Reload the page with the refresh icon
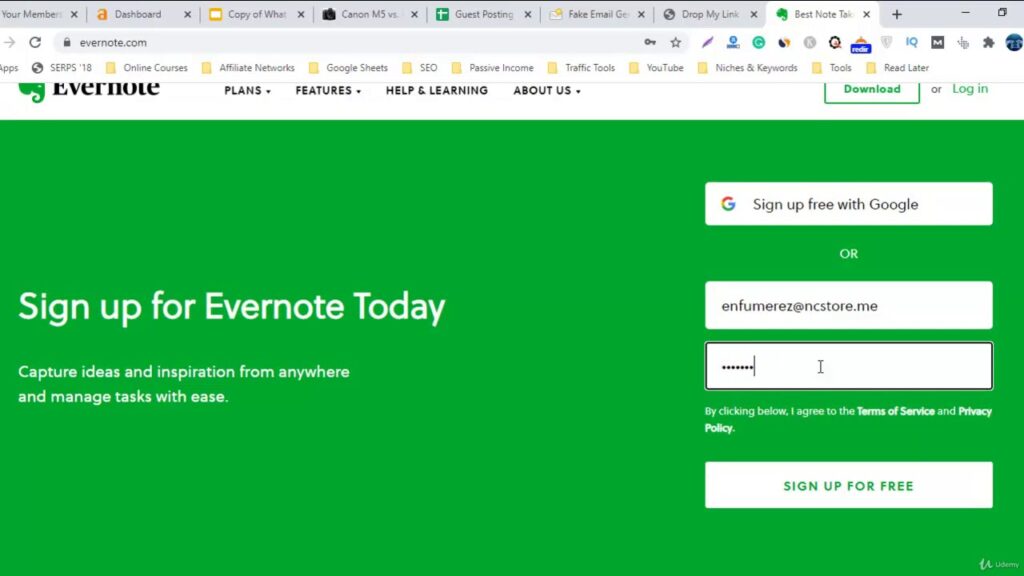 pyautogui.click(x=35, y=42)
